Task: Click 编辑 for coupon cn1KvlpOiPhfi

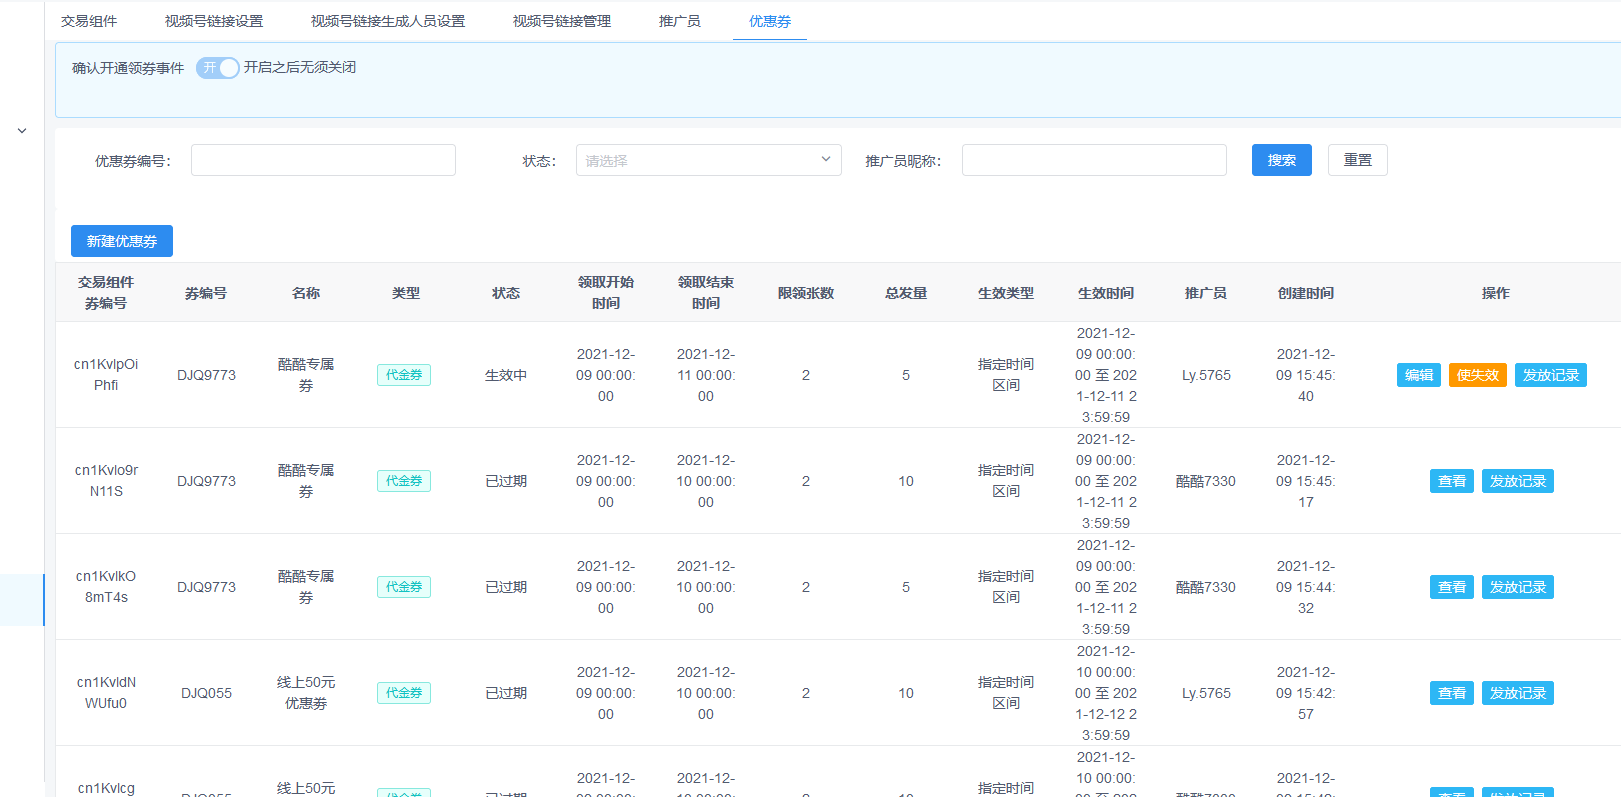Action: click(1418, 375)
